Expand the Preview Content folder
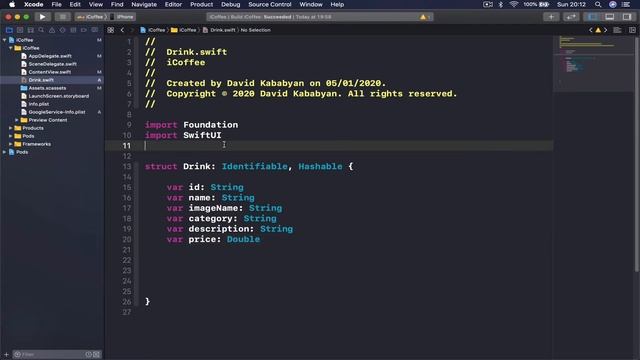Viewport: 640px width, 360px height. (x=16, y=120)
